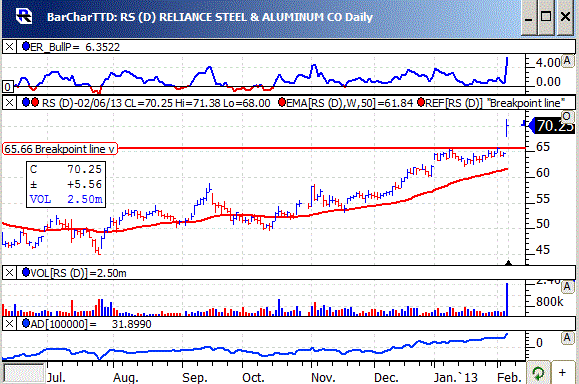The width and height of the screenshot is (579, 384).
Task: Toggle auto-scale A on AD pane
Action: point(567,337)
